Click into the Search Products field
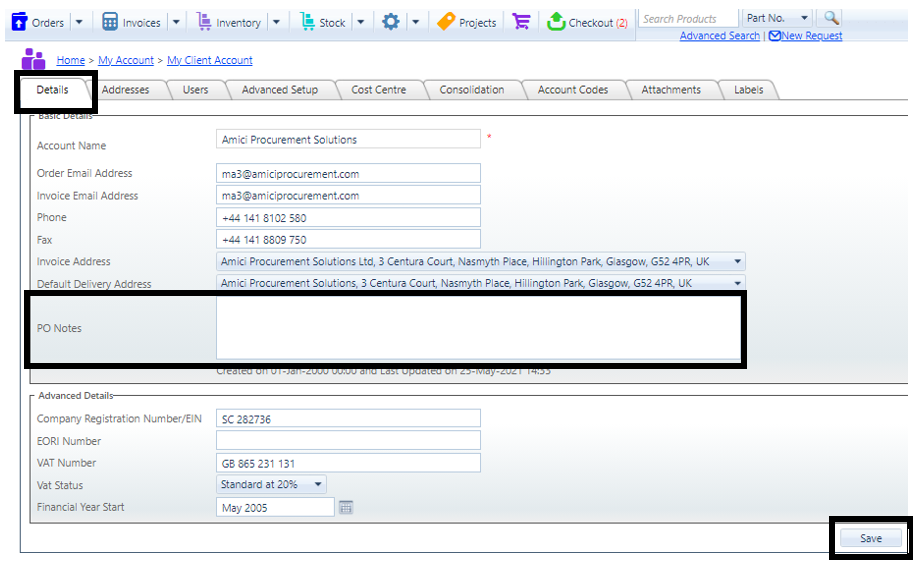 688,19
